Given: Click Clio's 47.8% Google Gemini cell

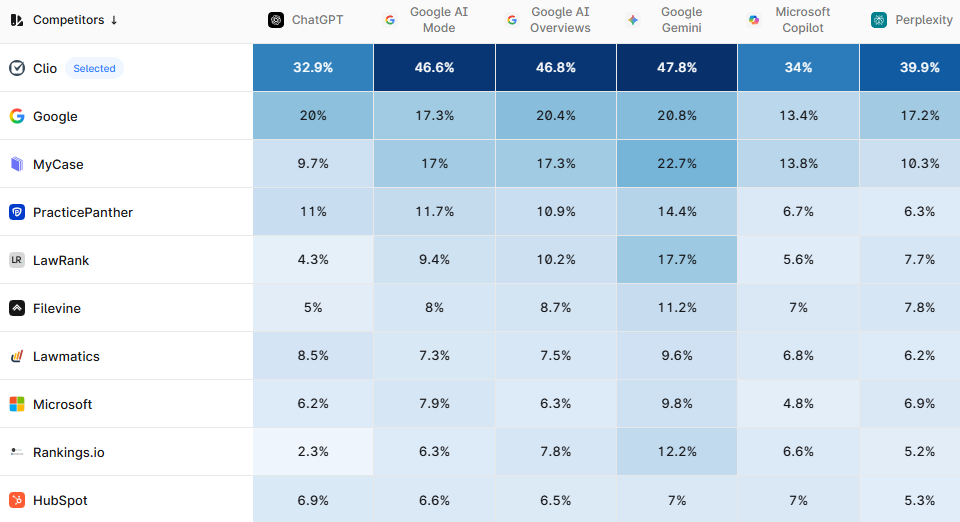Looking at the screenshot, I should tap(676, 68).
